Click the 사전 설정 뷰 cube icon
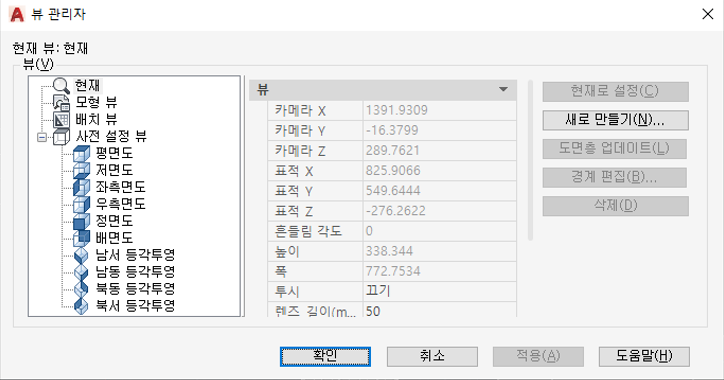This screenshot has height=380, width=724. [61, 136]
